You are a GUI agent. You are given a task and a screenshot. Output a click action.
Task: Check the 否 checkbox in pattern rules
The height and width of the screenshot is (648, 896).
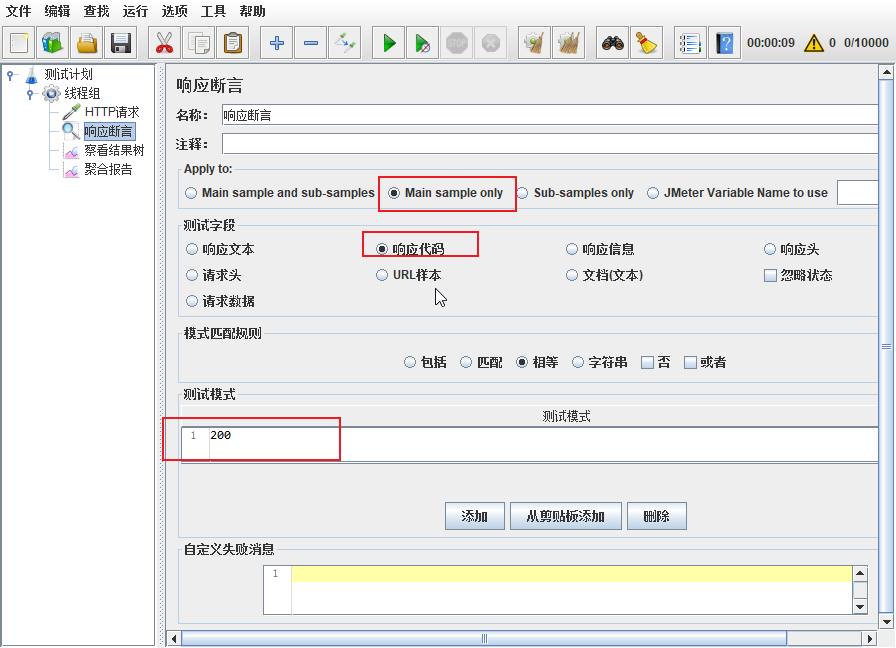[x=647, y=362]
